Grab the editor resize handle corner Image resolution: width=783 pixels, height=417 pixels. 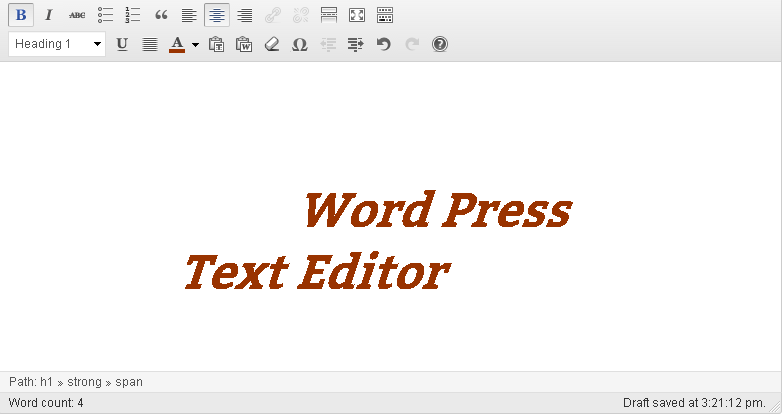[776, 407]
